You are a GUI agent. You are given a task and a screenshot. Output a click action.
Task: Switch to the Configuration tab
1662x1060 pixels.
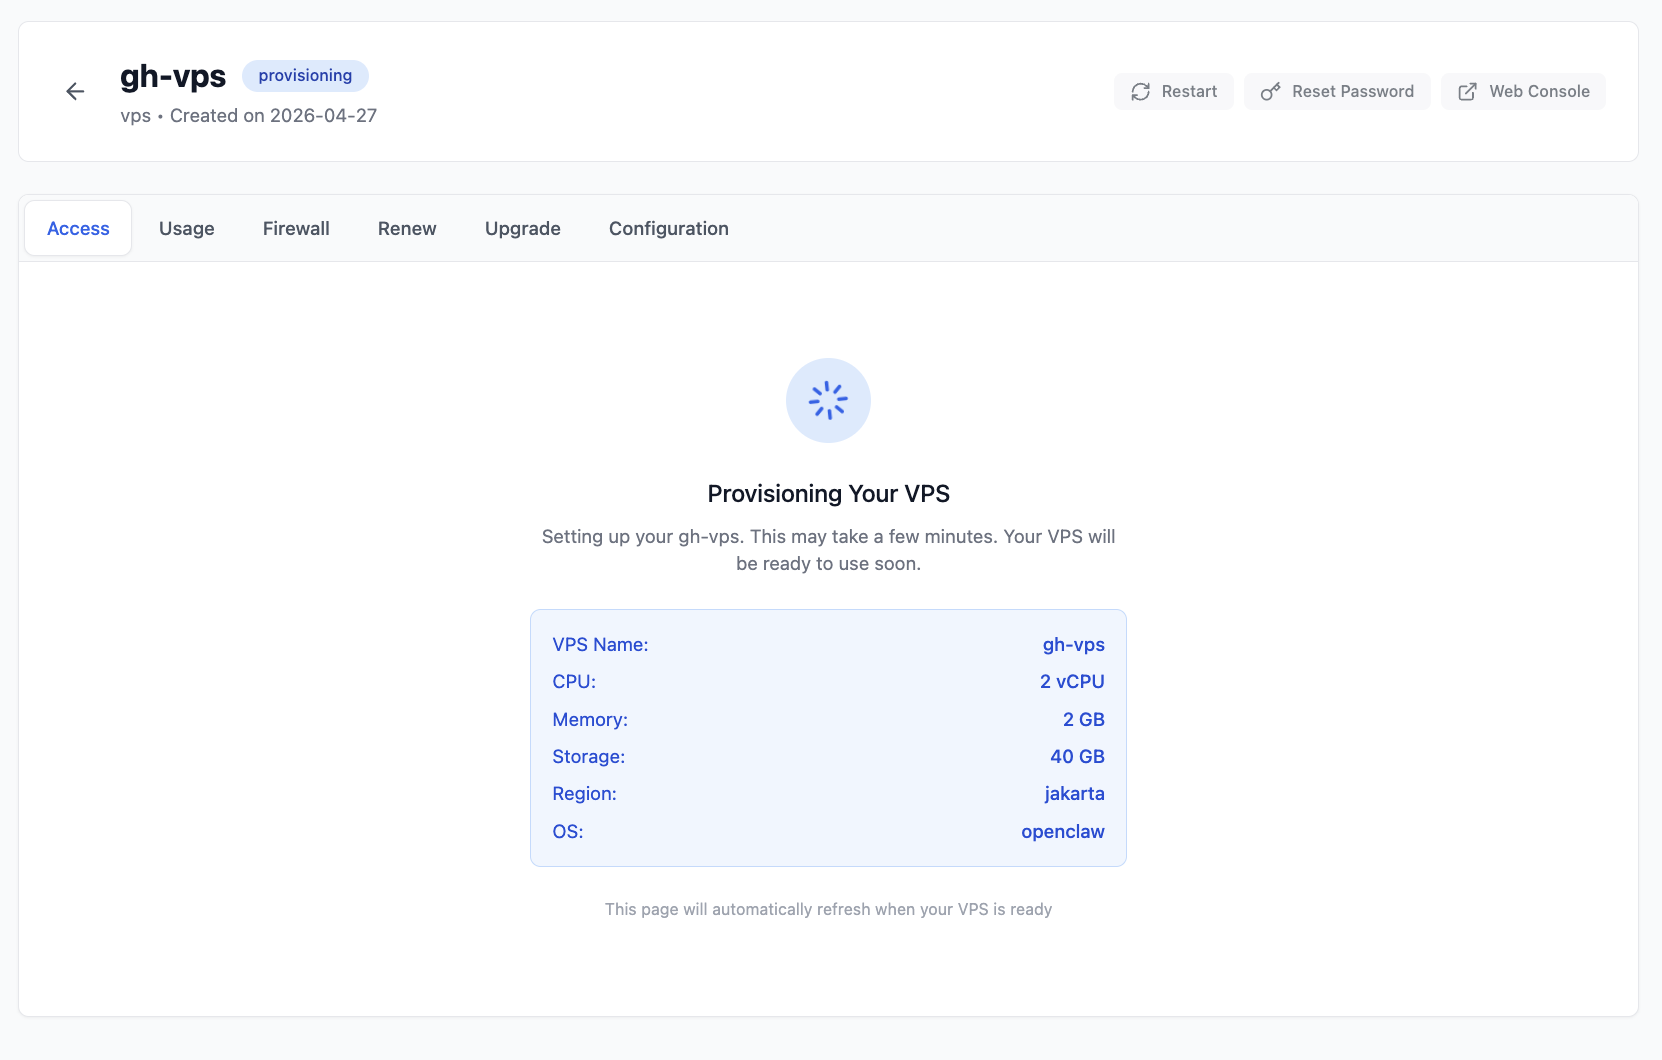(x=668, y=228)
